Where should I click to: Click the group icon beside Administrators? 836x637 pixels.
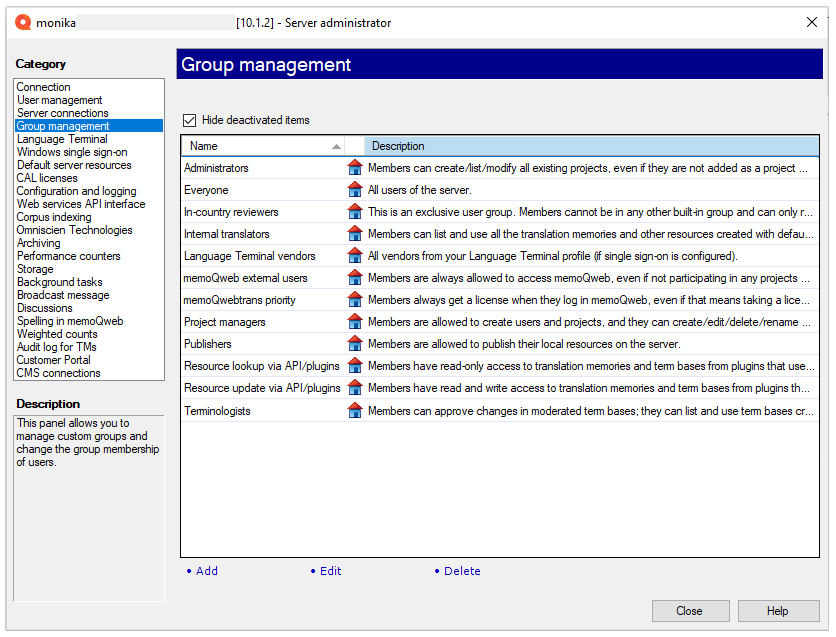coord(355,168)
